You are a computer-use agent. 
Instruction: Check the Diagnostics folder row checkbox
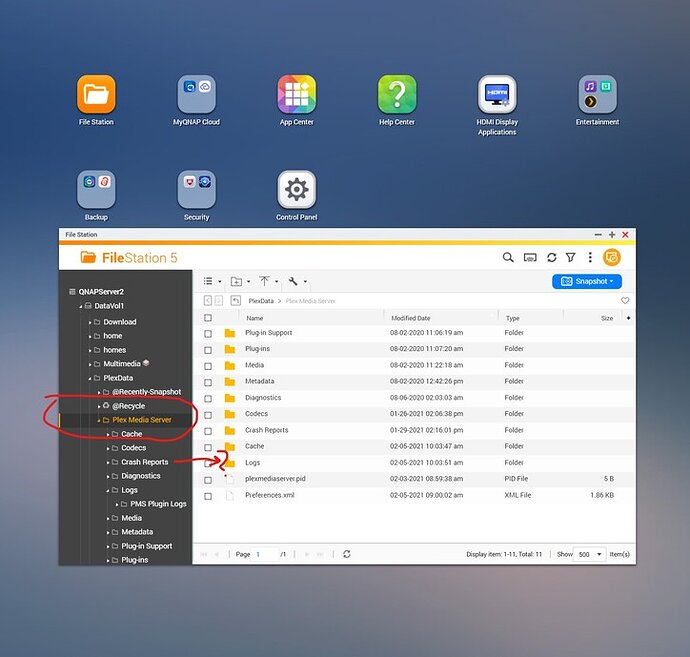tap(208, 399)
